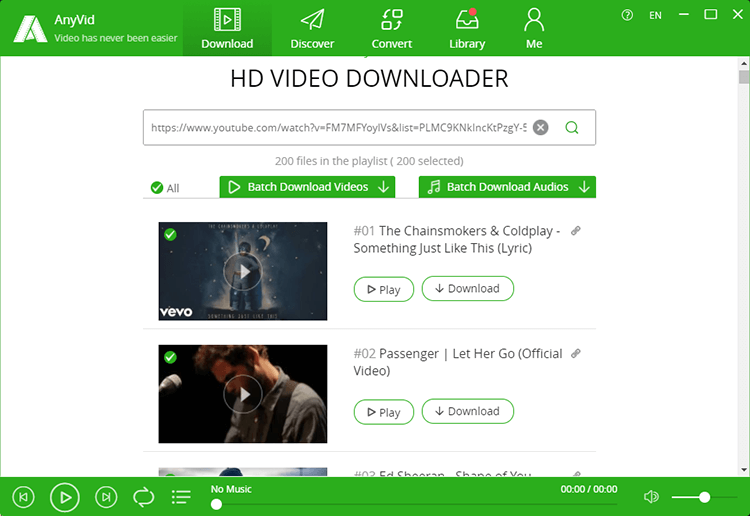750x516 pixels.
Task: Click Play for Let Her Go
Action: 384,412
